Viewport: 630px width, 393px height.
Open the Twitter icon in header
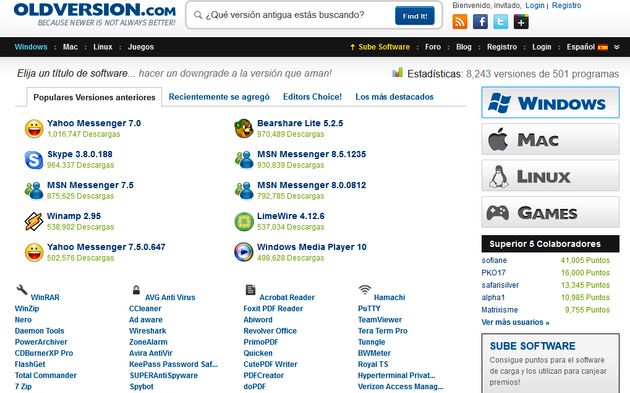pos(501,22)
